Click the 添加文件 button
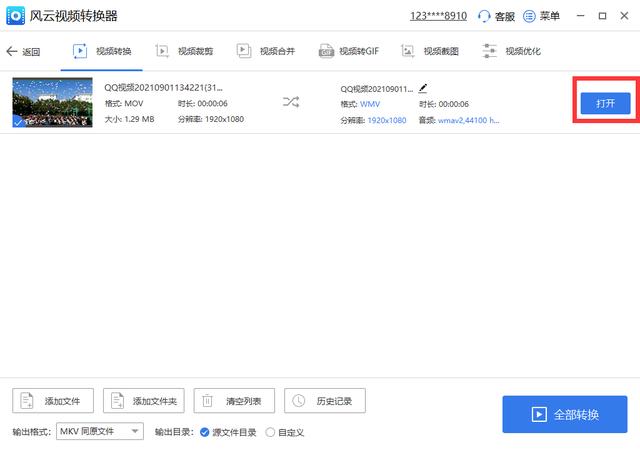 pyautogui.click(x=53, y=401)
